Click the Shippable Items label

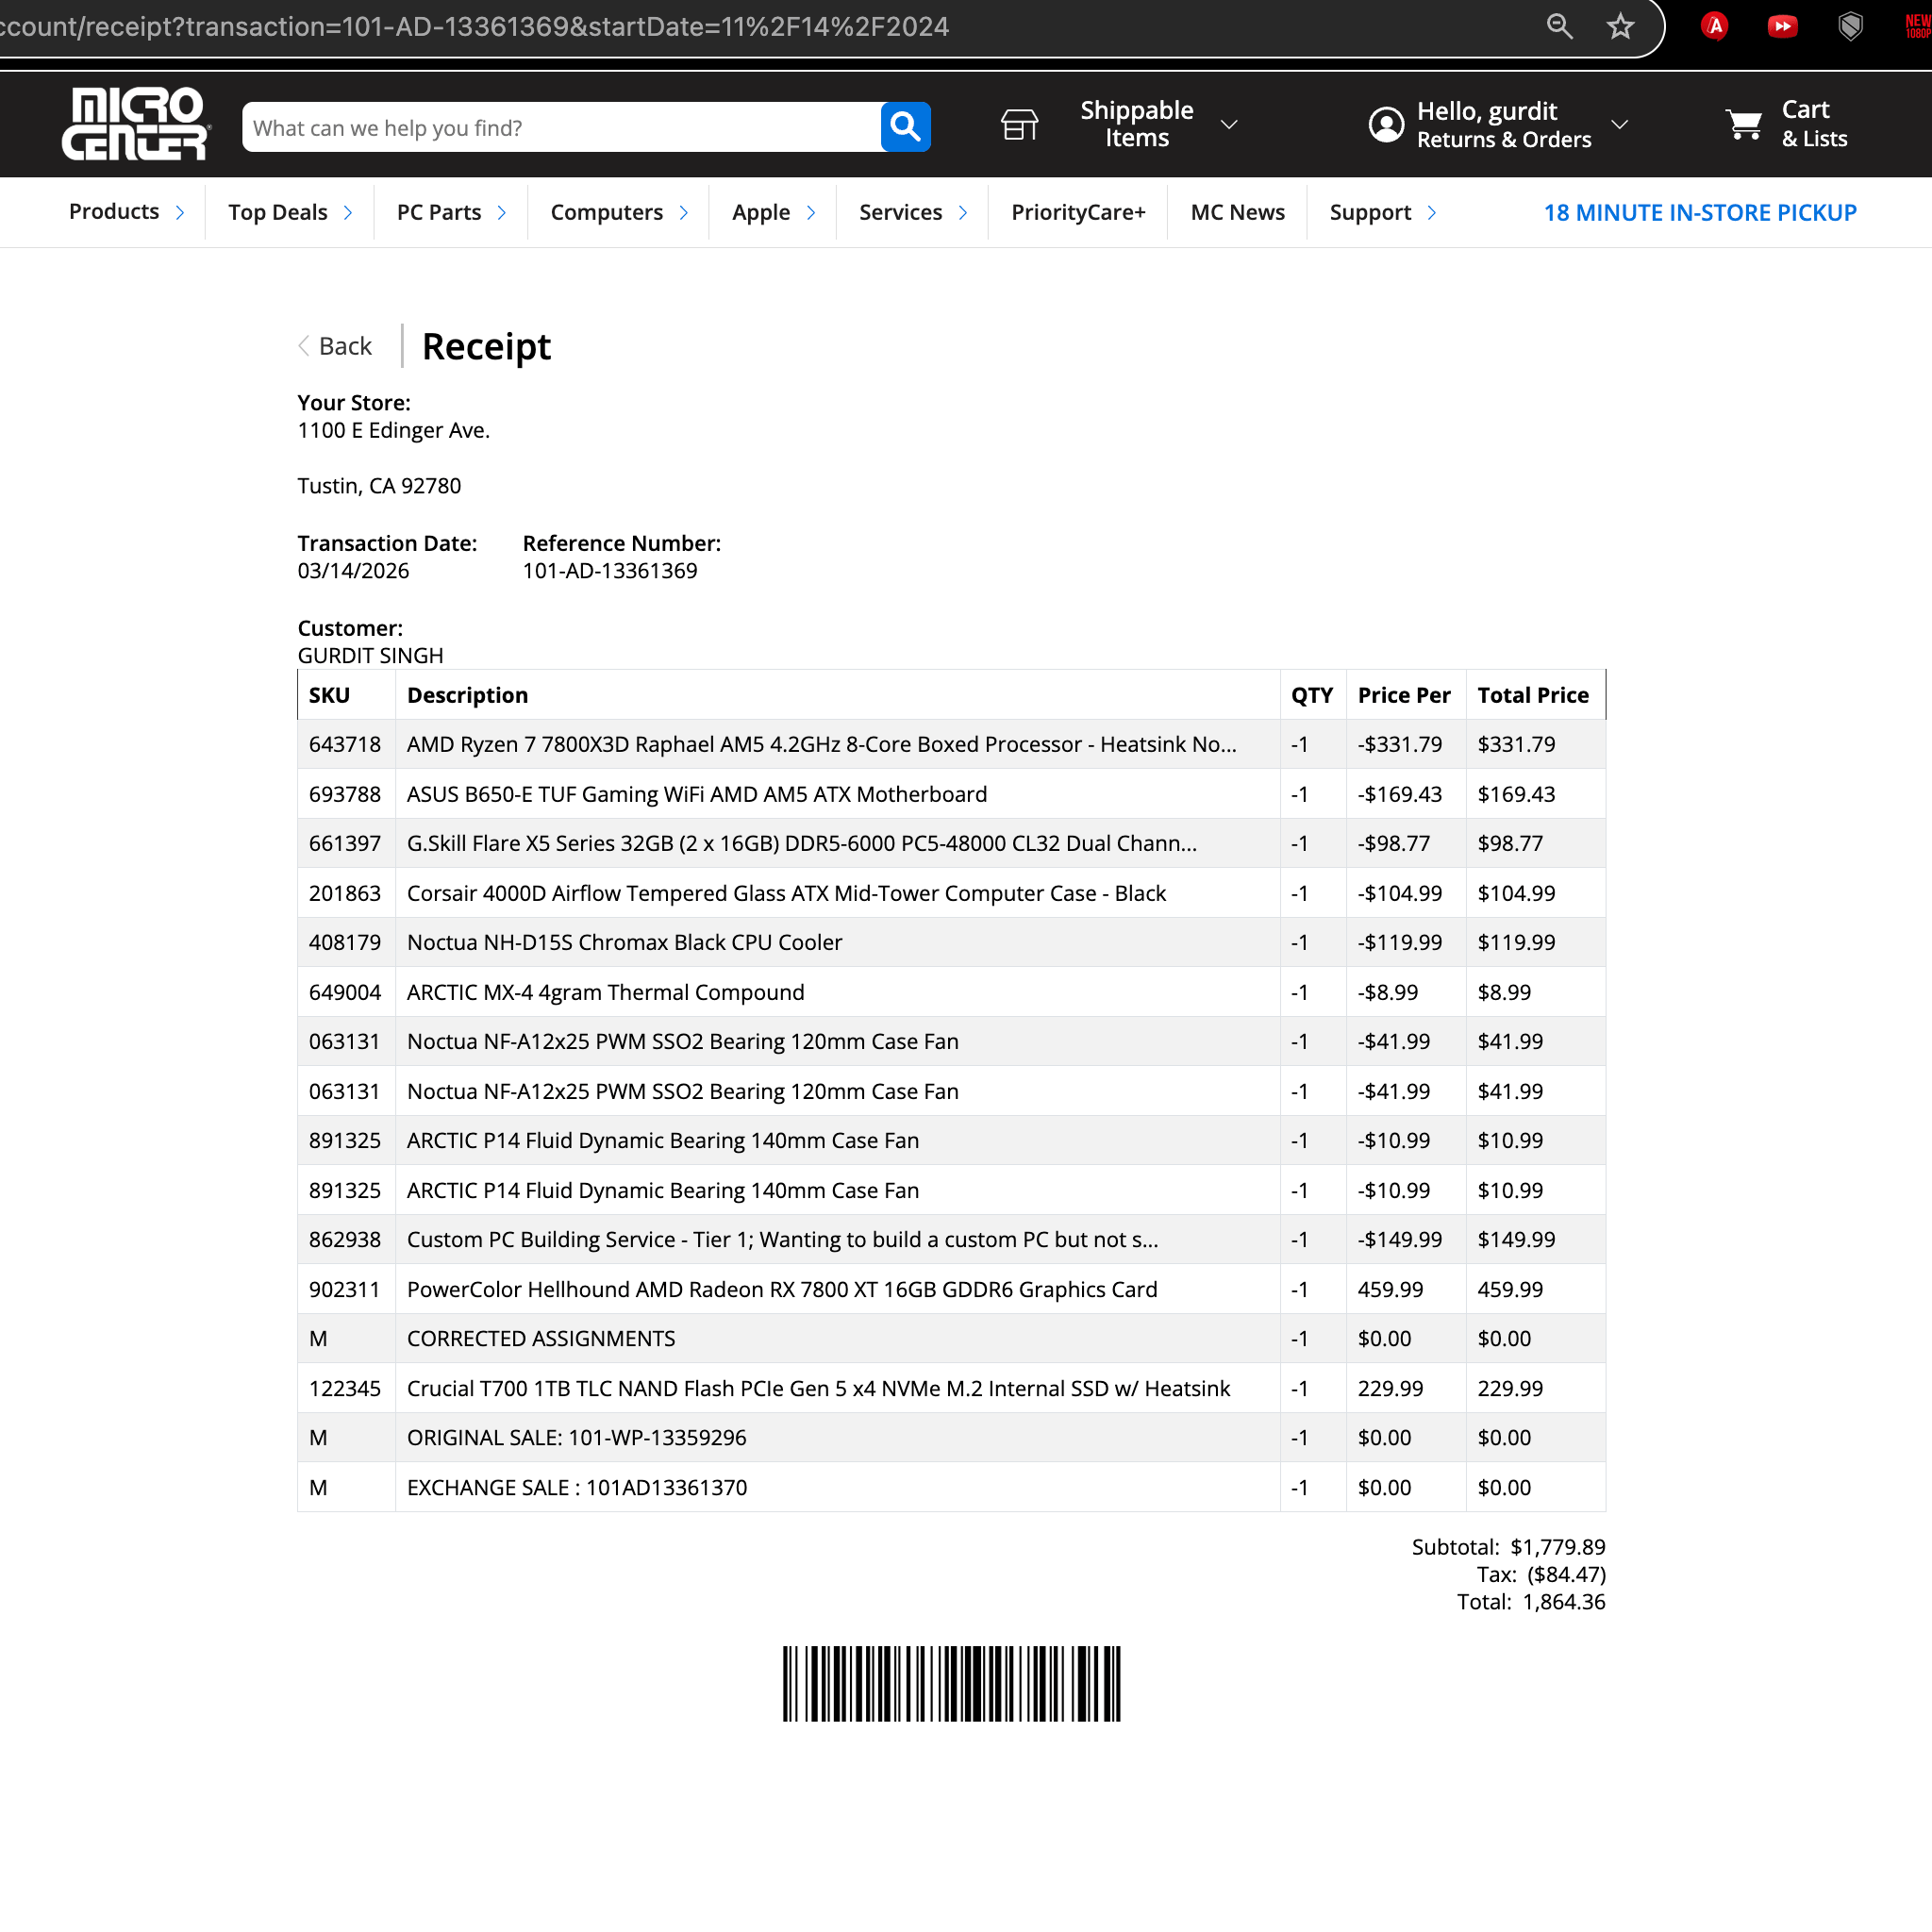pos(1137,124)
